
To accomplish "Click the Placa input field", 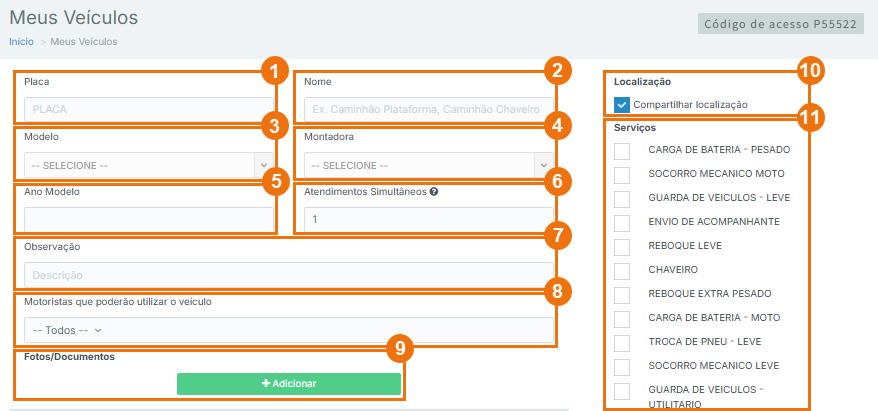I will (148, 109).
